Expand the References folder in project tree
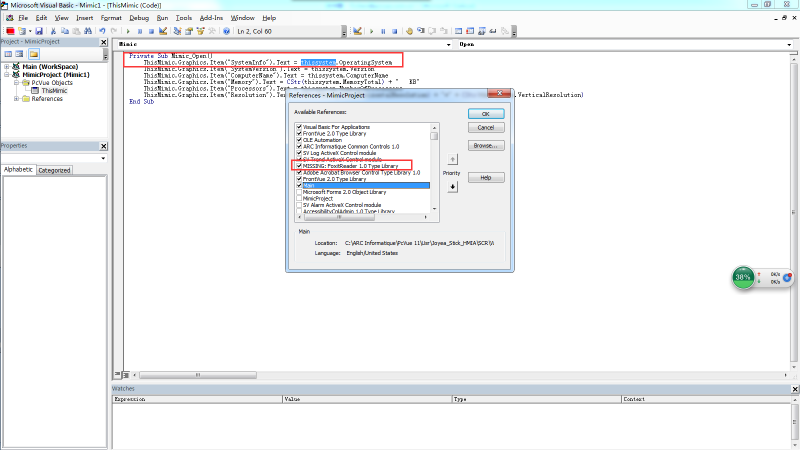Screen dimensions: 800x450 16,99
